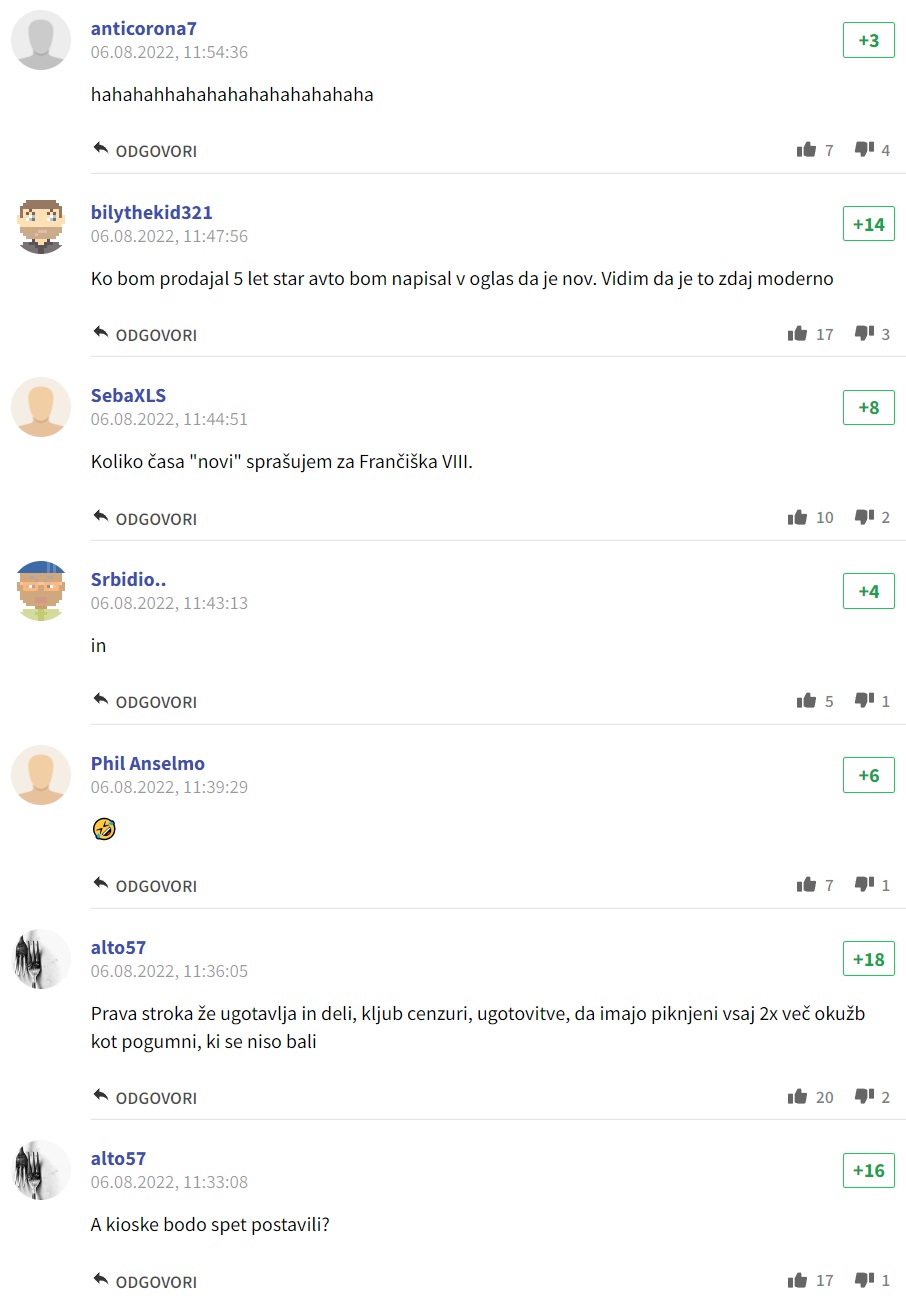Click bilythekid321's pixel avatar
This screenshot has width=906, height=1301.
(x=41, y=225)
